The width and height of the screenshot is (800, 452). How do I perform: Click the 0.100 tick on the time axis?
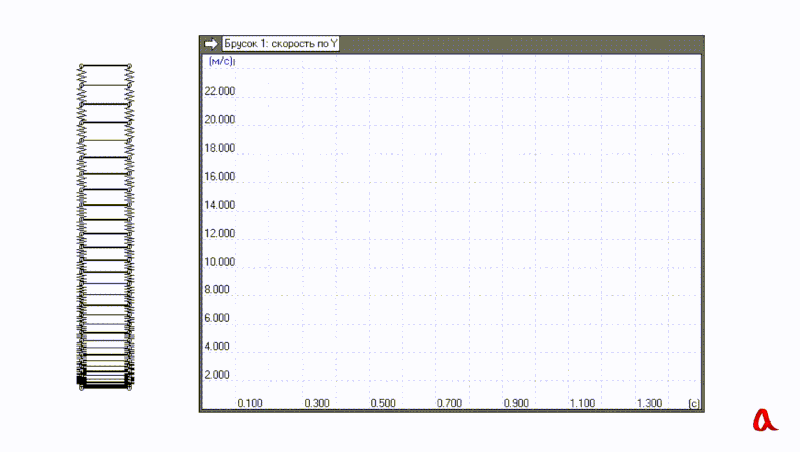point(250,404)
